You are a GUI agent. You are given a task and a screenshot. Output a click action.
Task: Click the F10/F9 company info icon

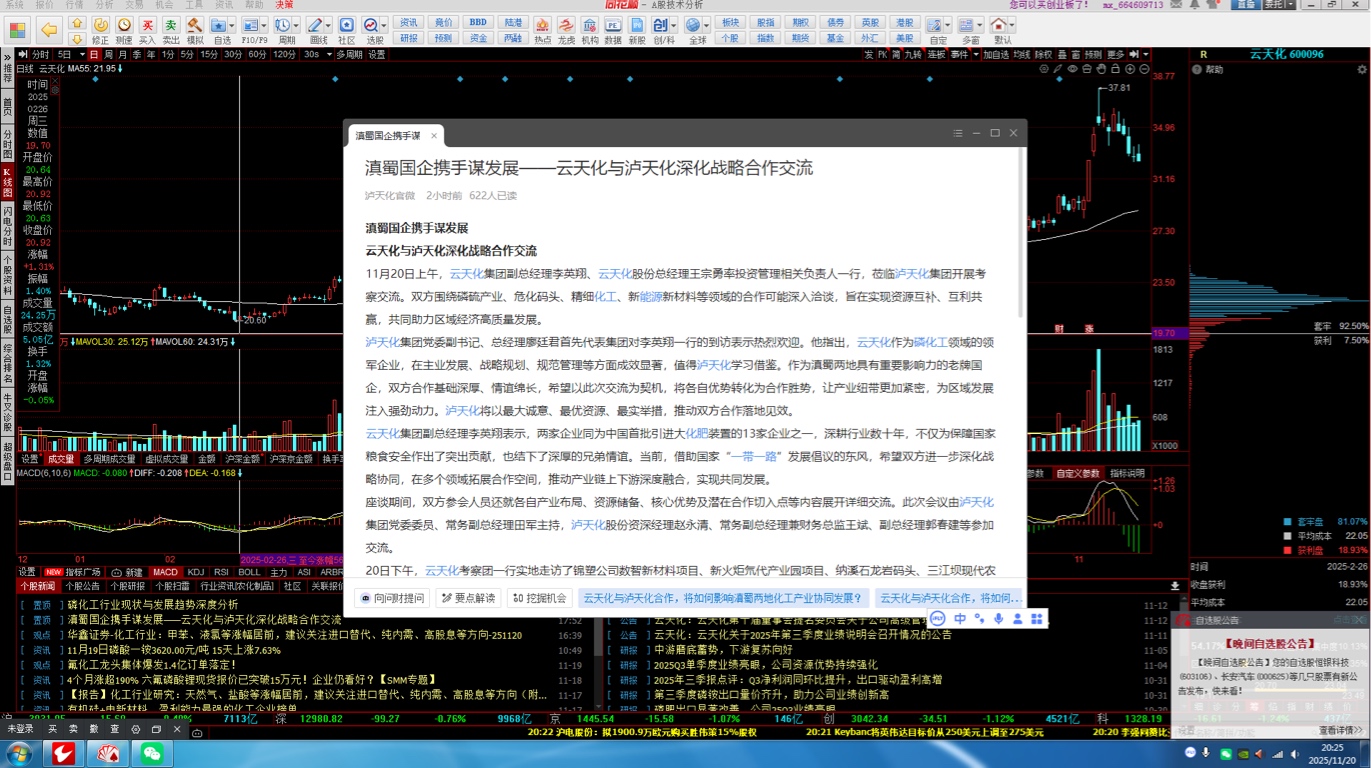250,24
